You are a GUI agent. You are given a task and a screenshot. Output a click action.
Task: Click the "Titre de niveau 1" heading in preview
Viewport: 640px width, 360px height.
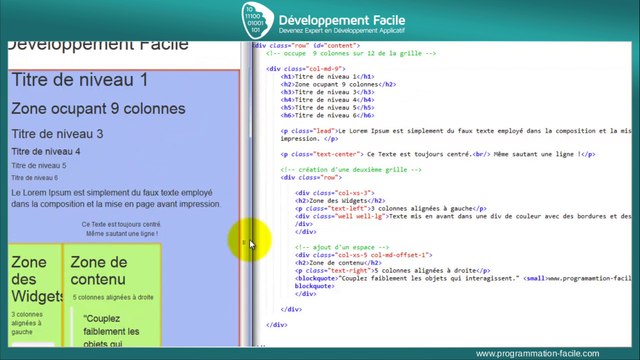(80, 80)
